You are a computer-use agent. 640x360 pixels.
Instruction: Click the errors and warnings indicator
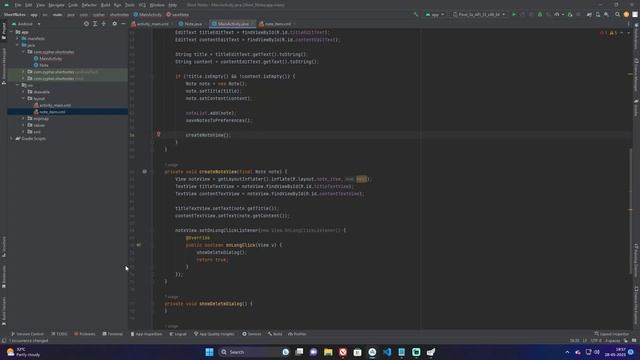point(609,33)
